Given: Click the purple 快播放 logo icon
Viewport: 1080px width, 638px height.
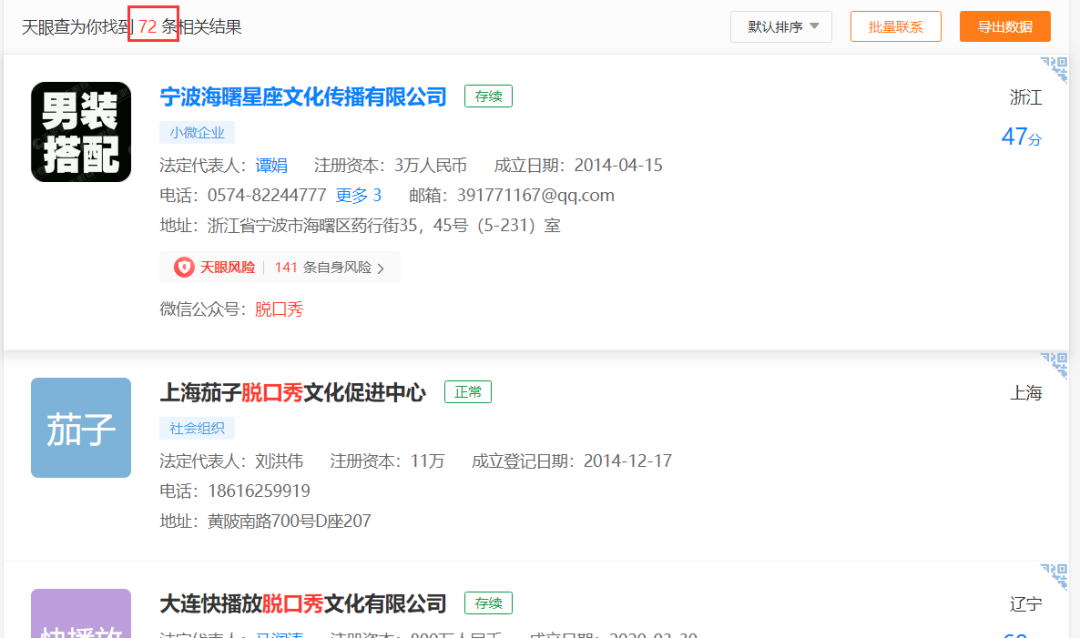Looking at the screenshot, I should pyautogui.click(x=81, y=613).
